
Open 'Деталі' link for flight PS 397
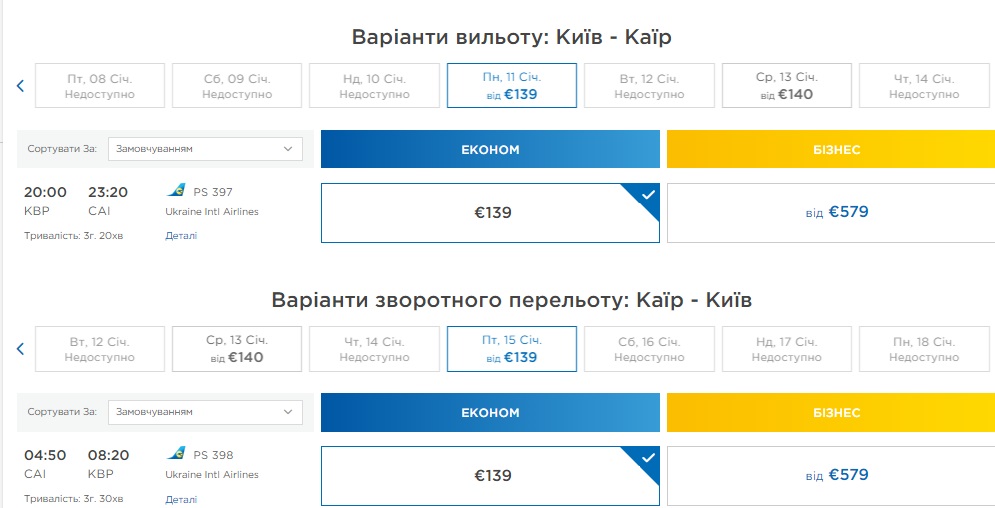[x=181, y=236]
